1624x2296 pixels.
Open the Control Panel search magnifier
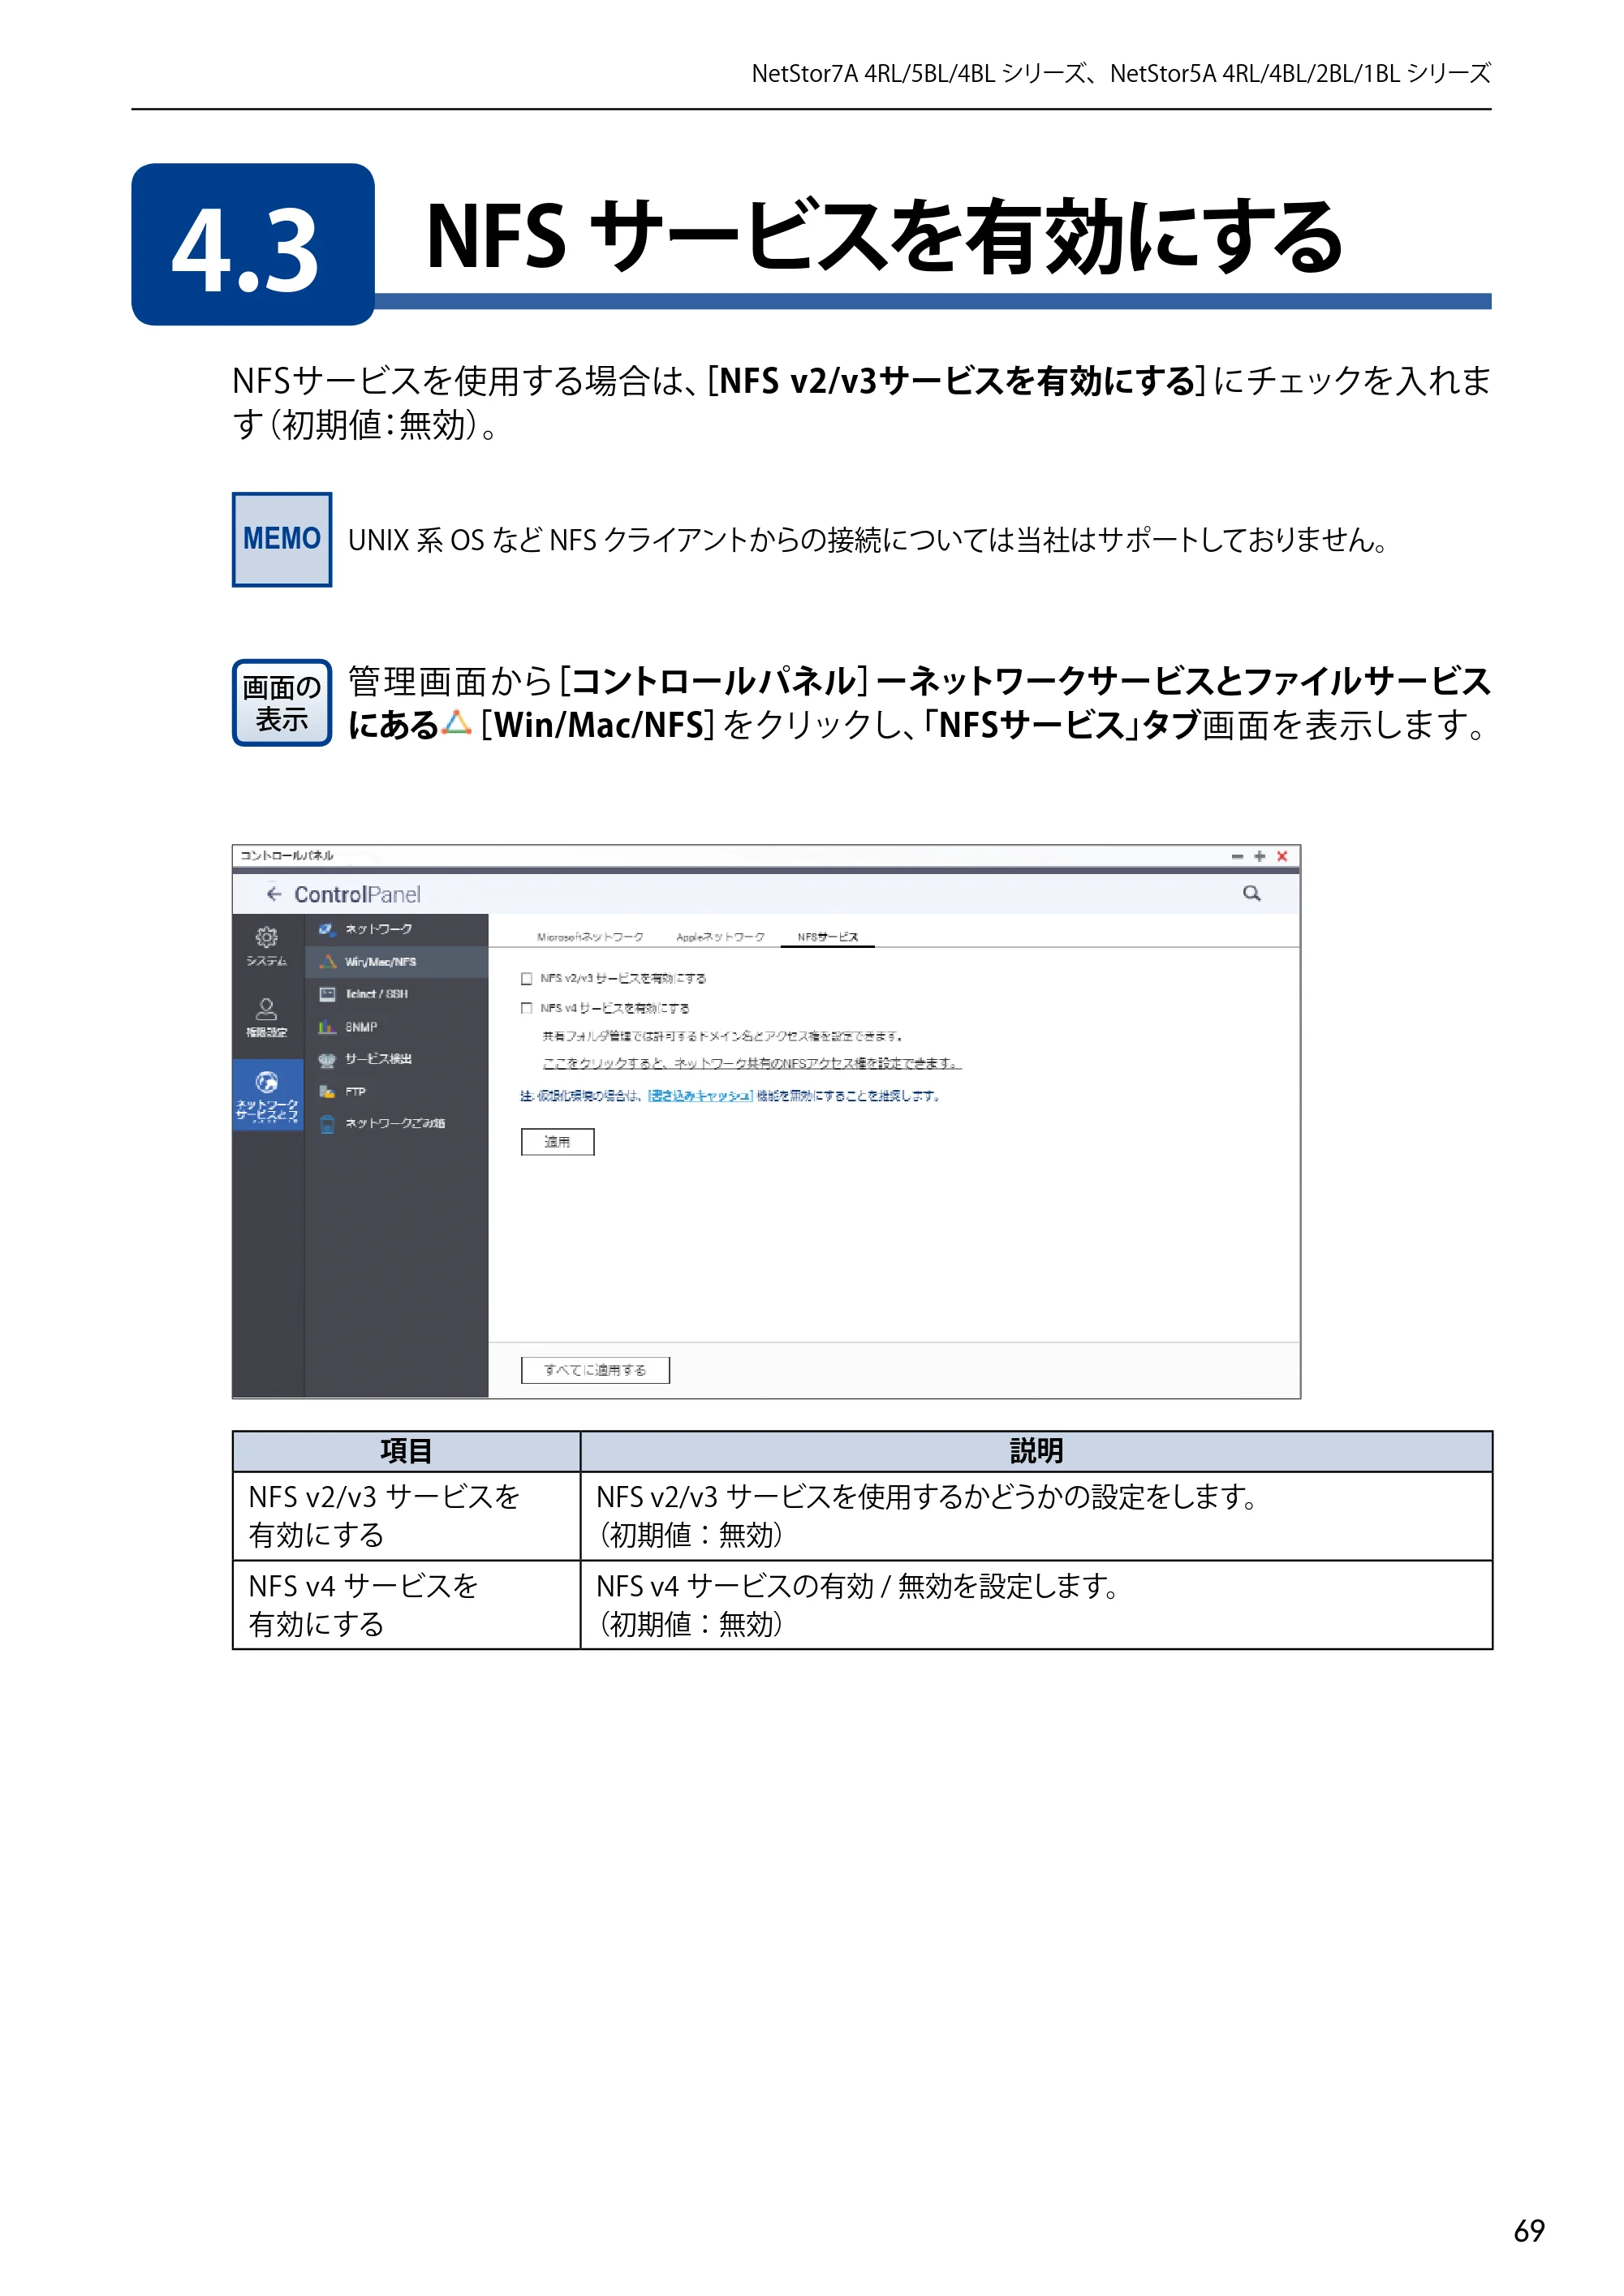click(1251, 893)
